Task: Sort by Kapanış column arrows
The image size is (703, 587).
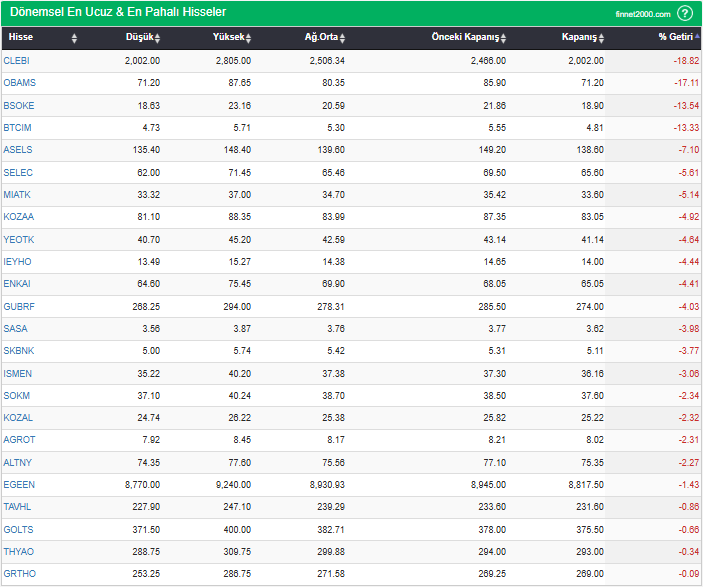Action: 601,38
